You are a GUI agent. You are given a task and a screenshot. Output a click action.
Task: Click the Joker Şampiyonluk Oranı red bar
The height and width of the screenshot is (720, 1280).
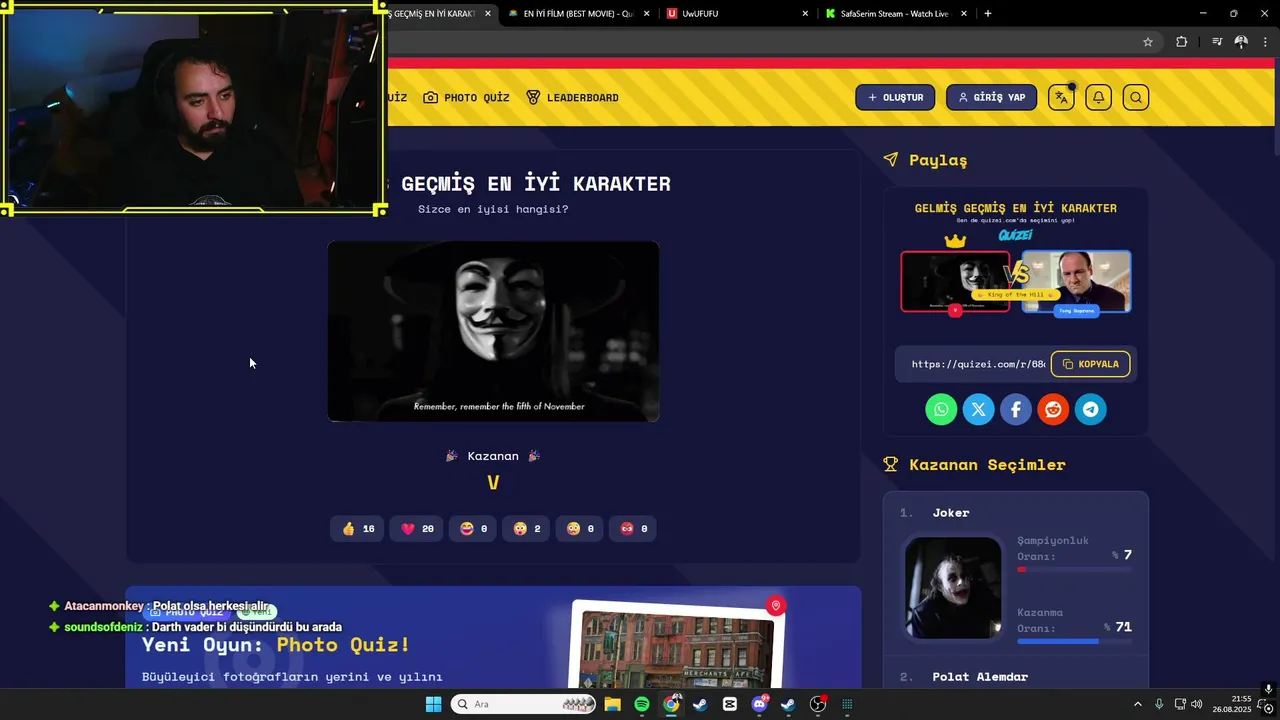(x=1074, y=569)
